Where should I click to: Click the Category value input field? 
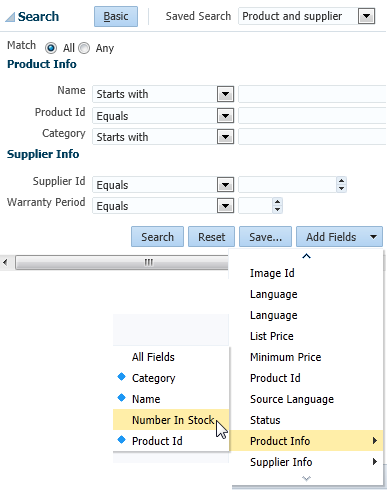[312, 137]
